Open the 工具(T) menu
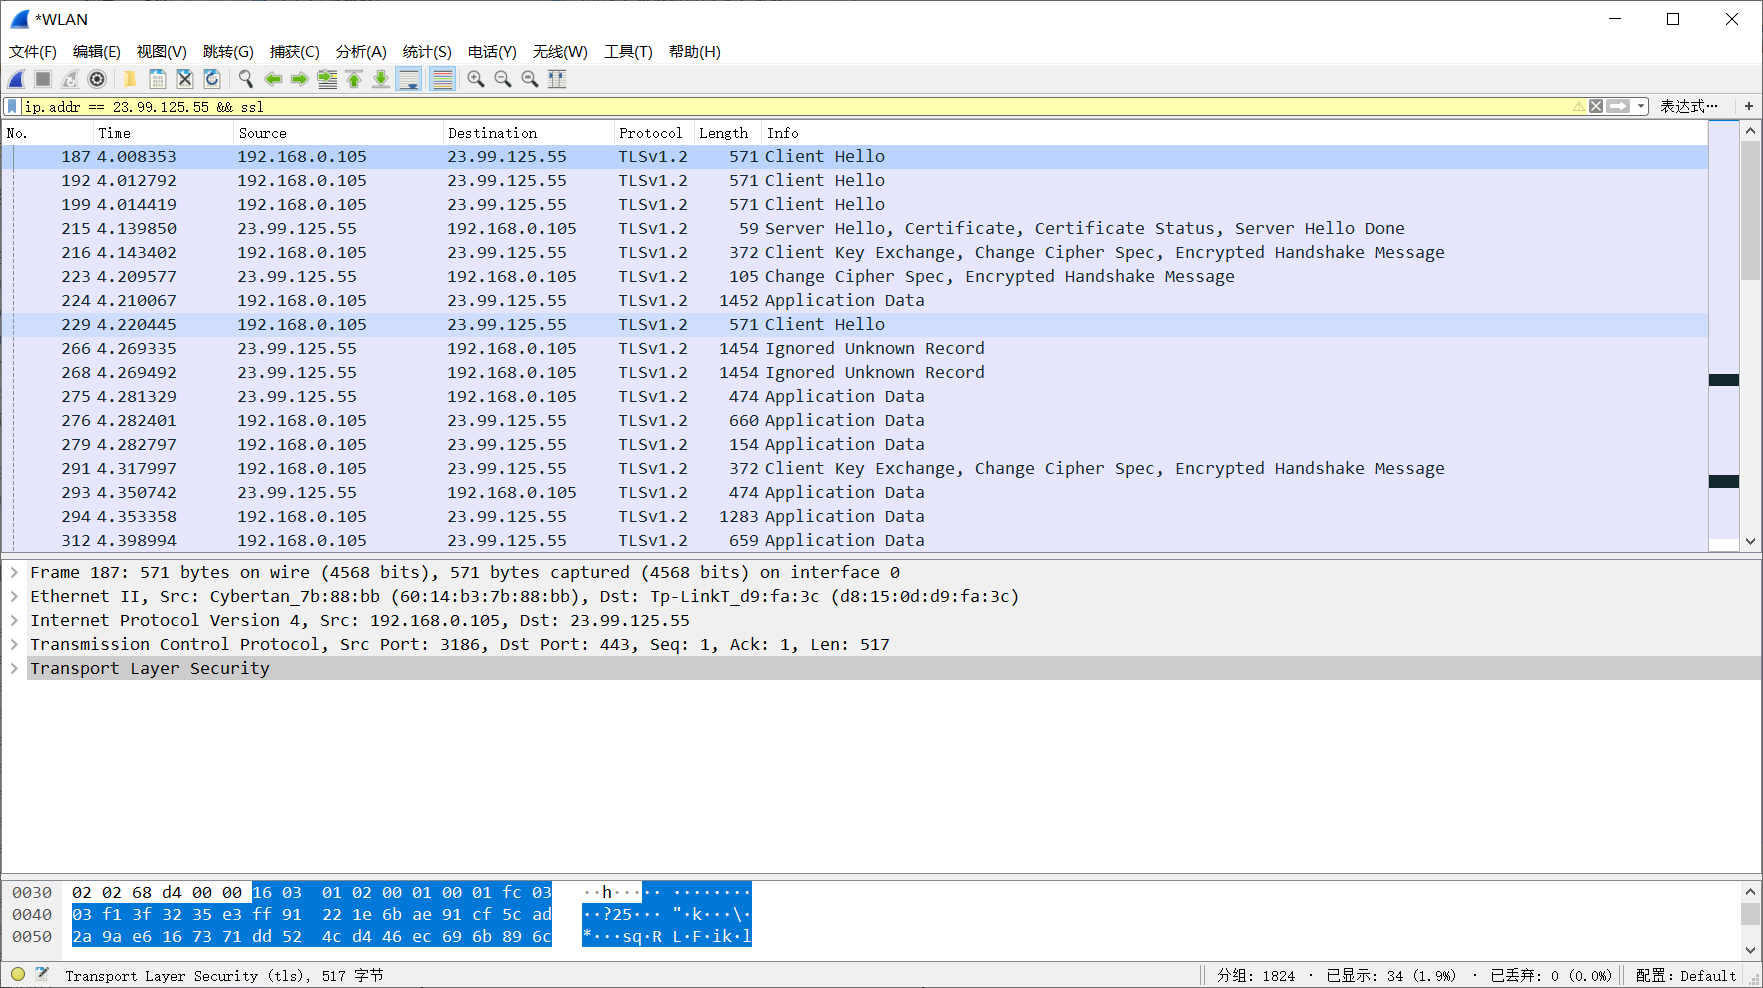This screenshot has width=1763, height=988. 628,52
